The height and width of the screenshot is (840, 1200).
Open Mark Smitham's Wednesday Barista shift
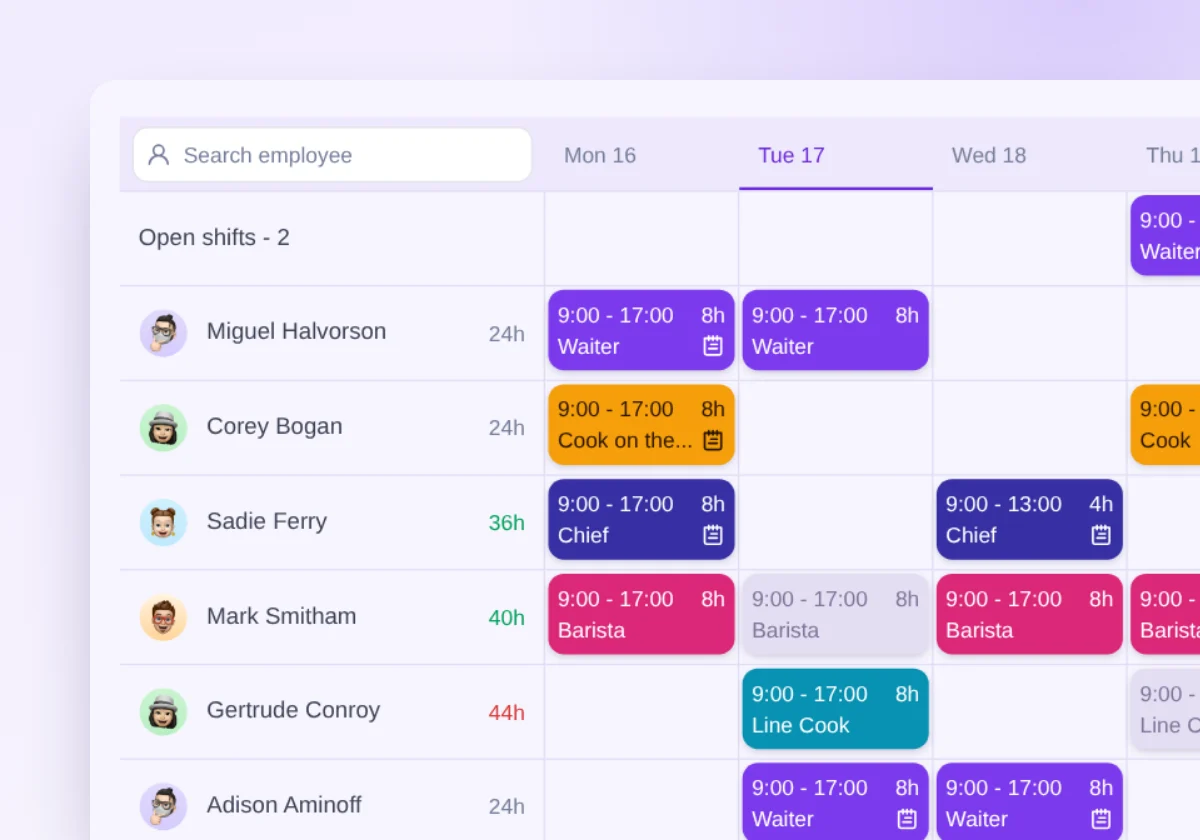pyautogui.click(x=1029, y=614)
